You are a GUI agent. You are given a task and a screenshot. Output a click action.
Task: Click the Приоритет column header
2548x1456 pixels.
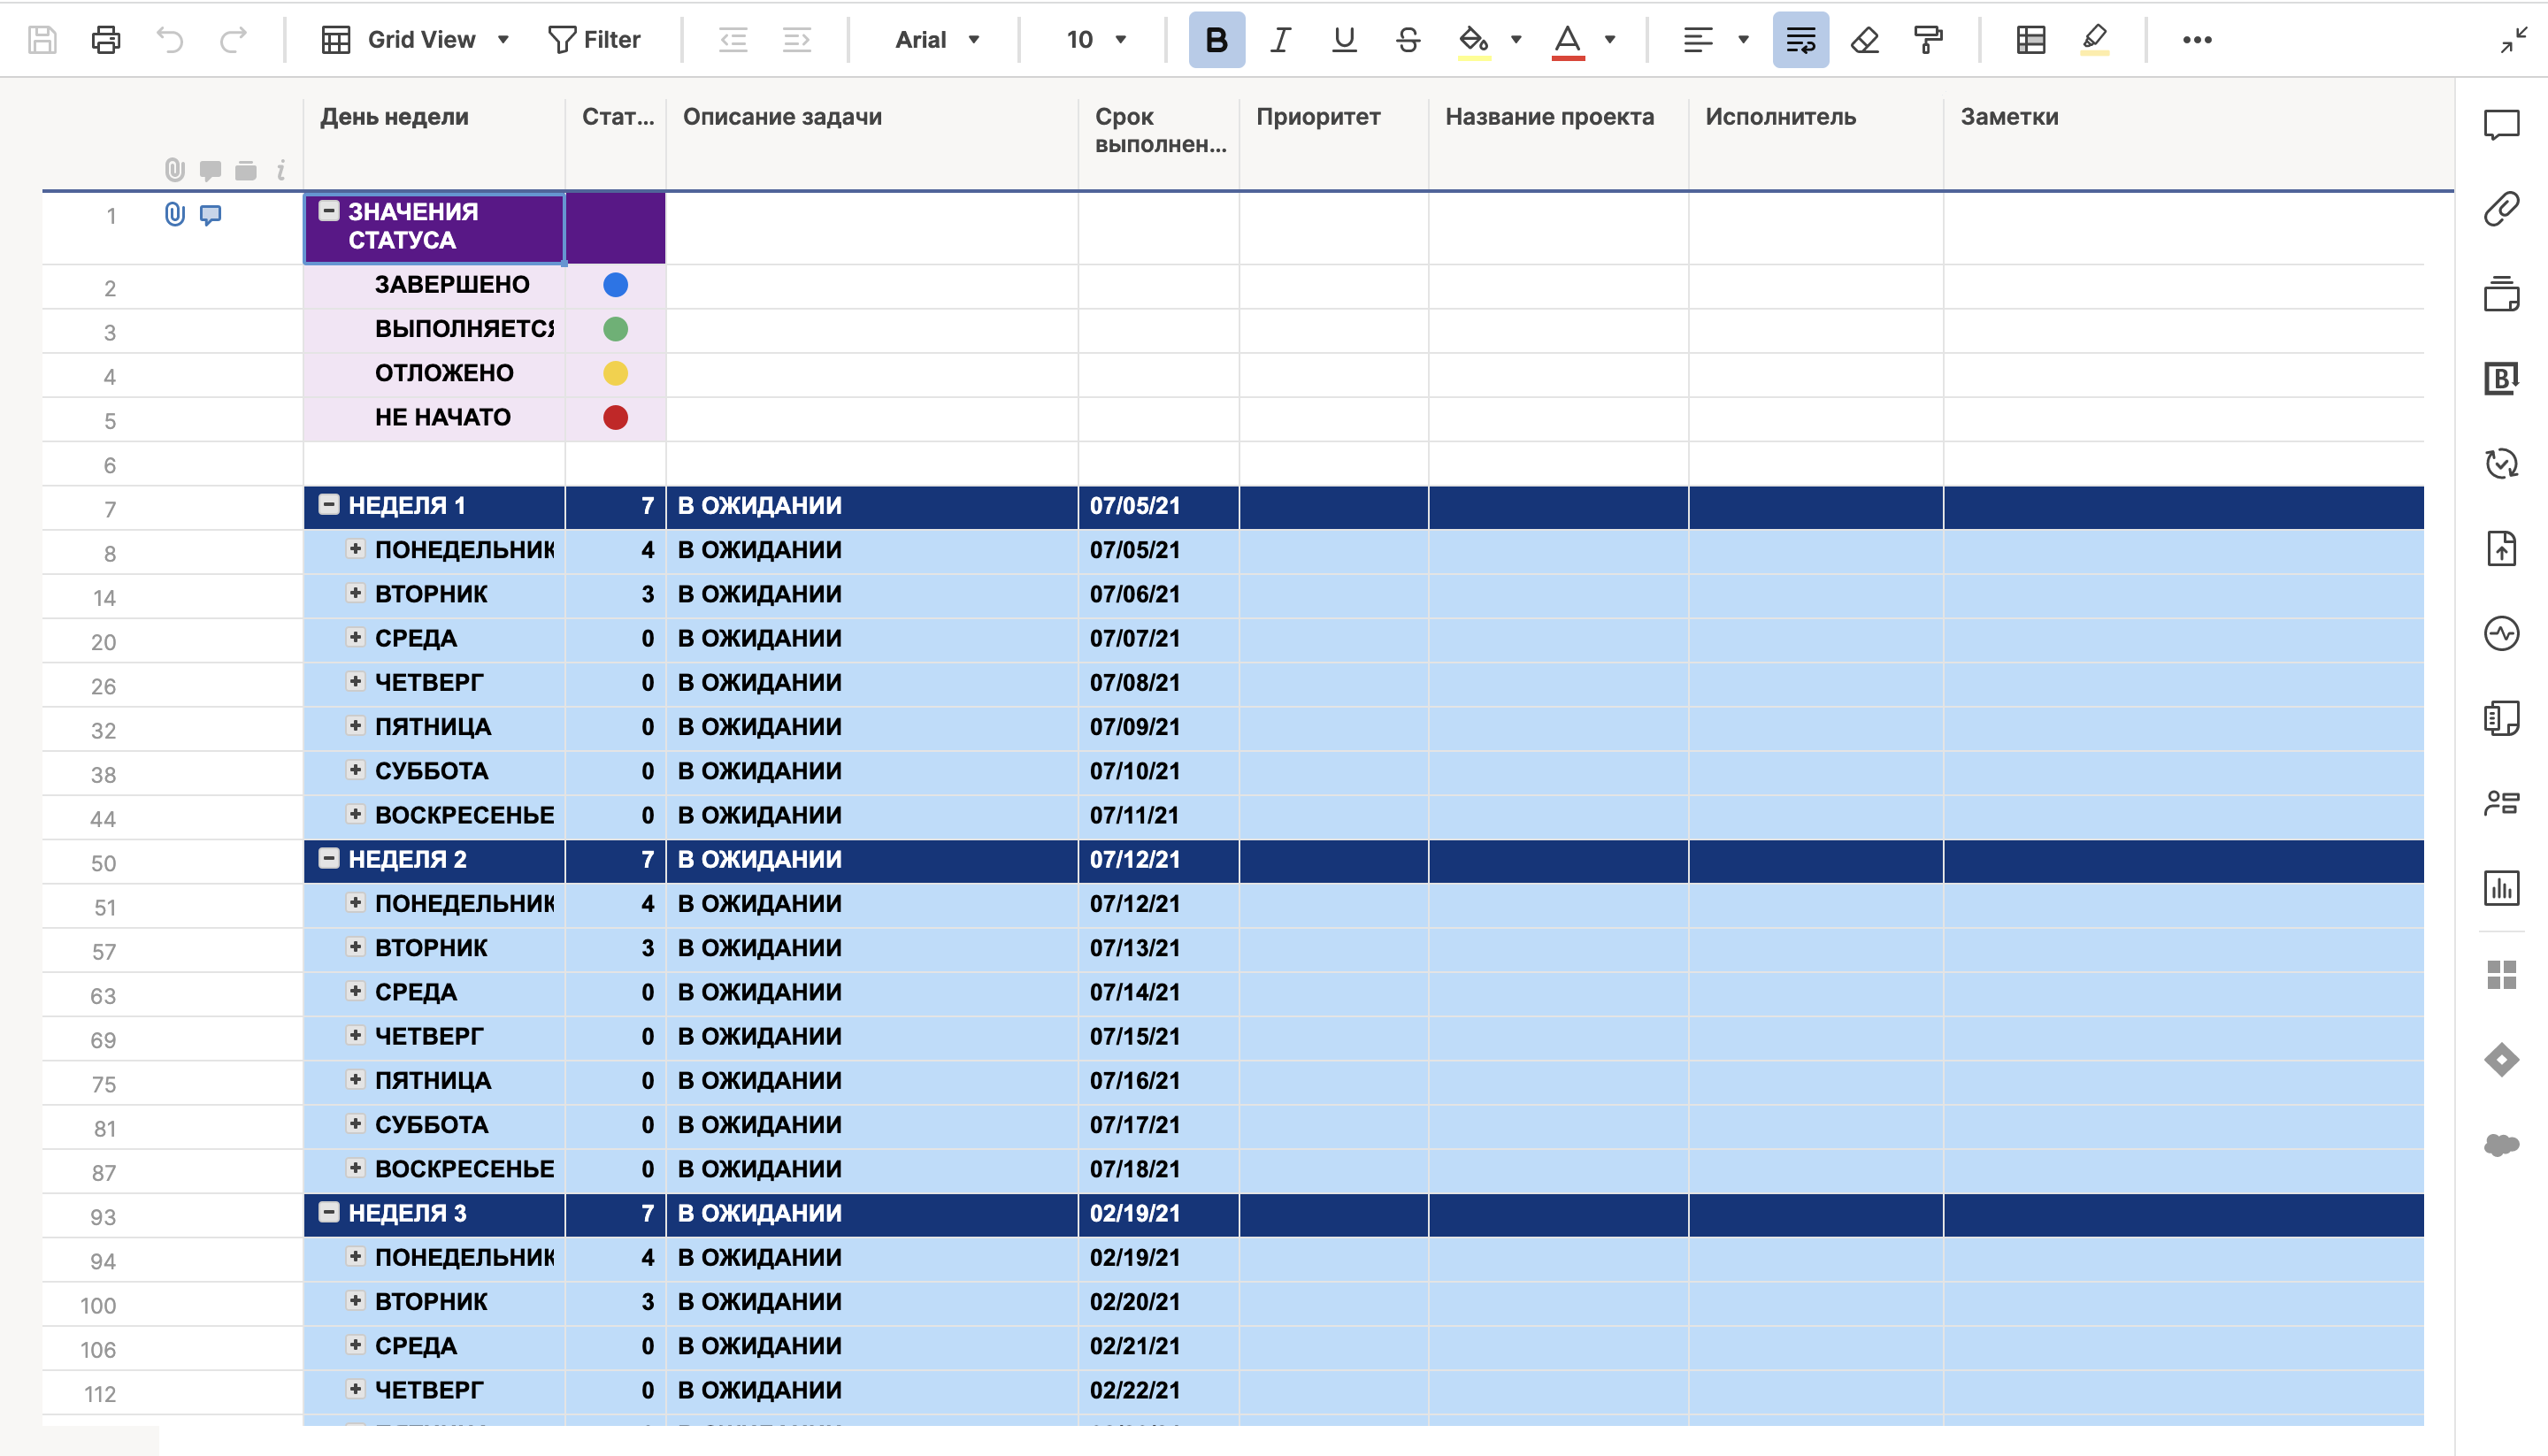point(1318,117)
